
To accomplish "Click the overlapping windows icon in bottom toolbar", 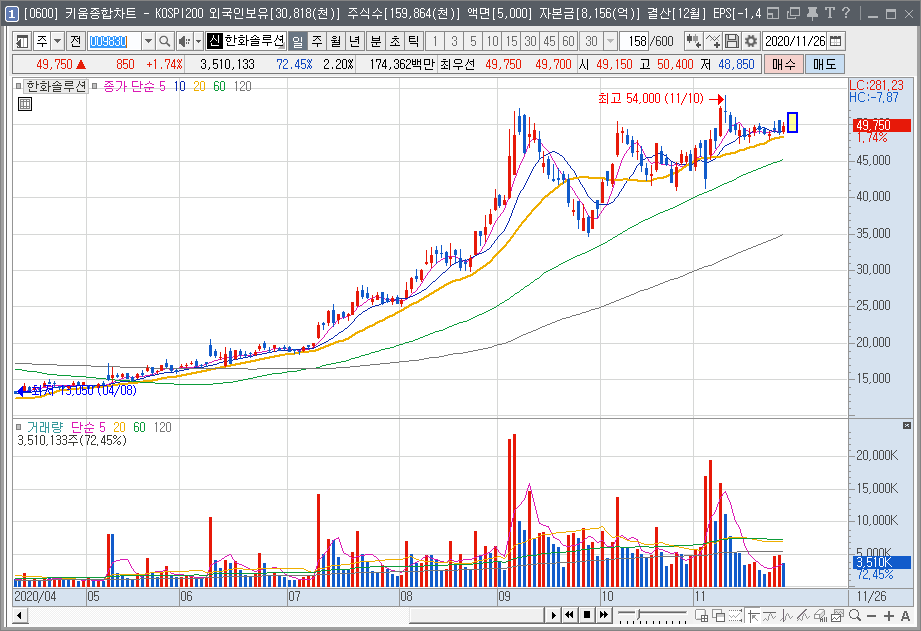I will [x=718, y=615].
